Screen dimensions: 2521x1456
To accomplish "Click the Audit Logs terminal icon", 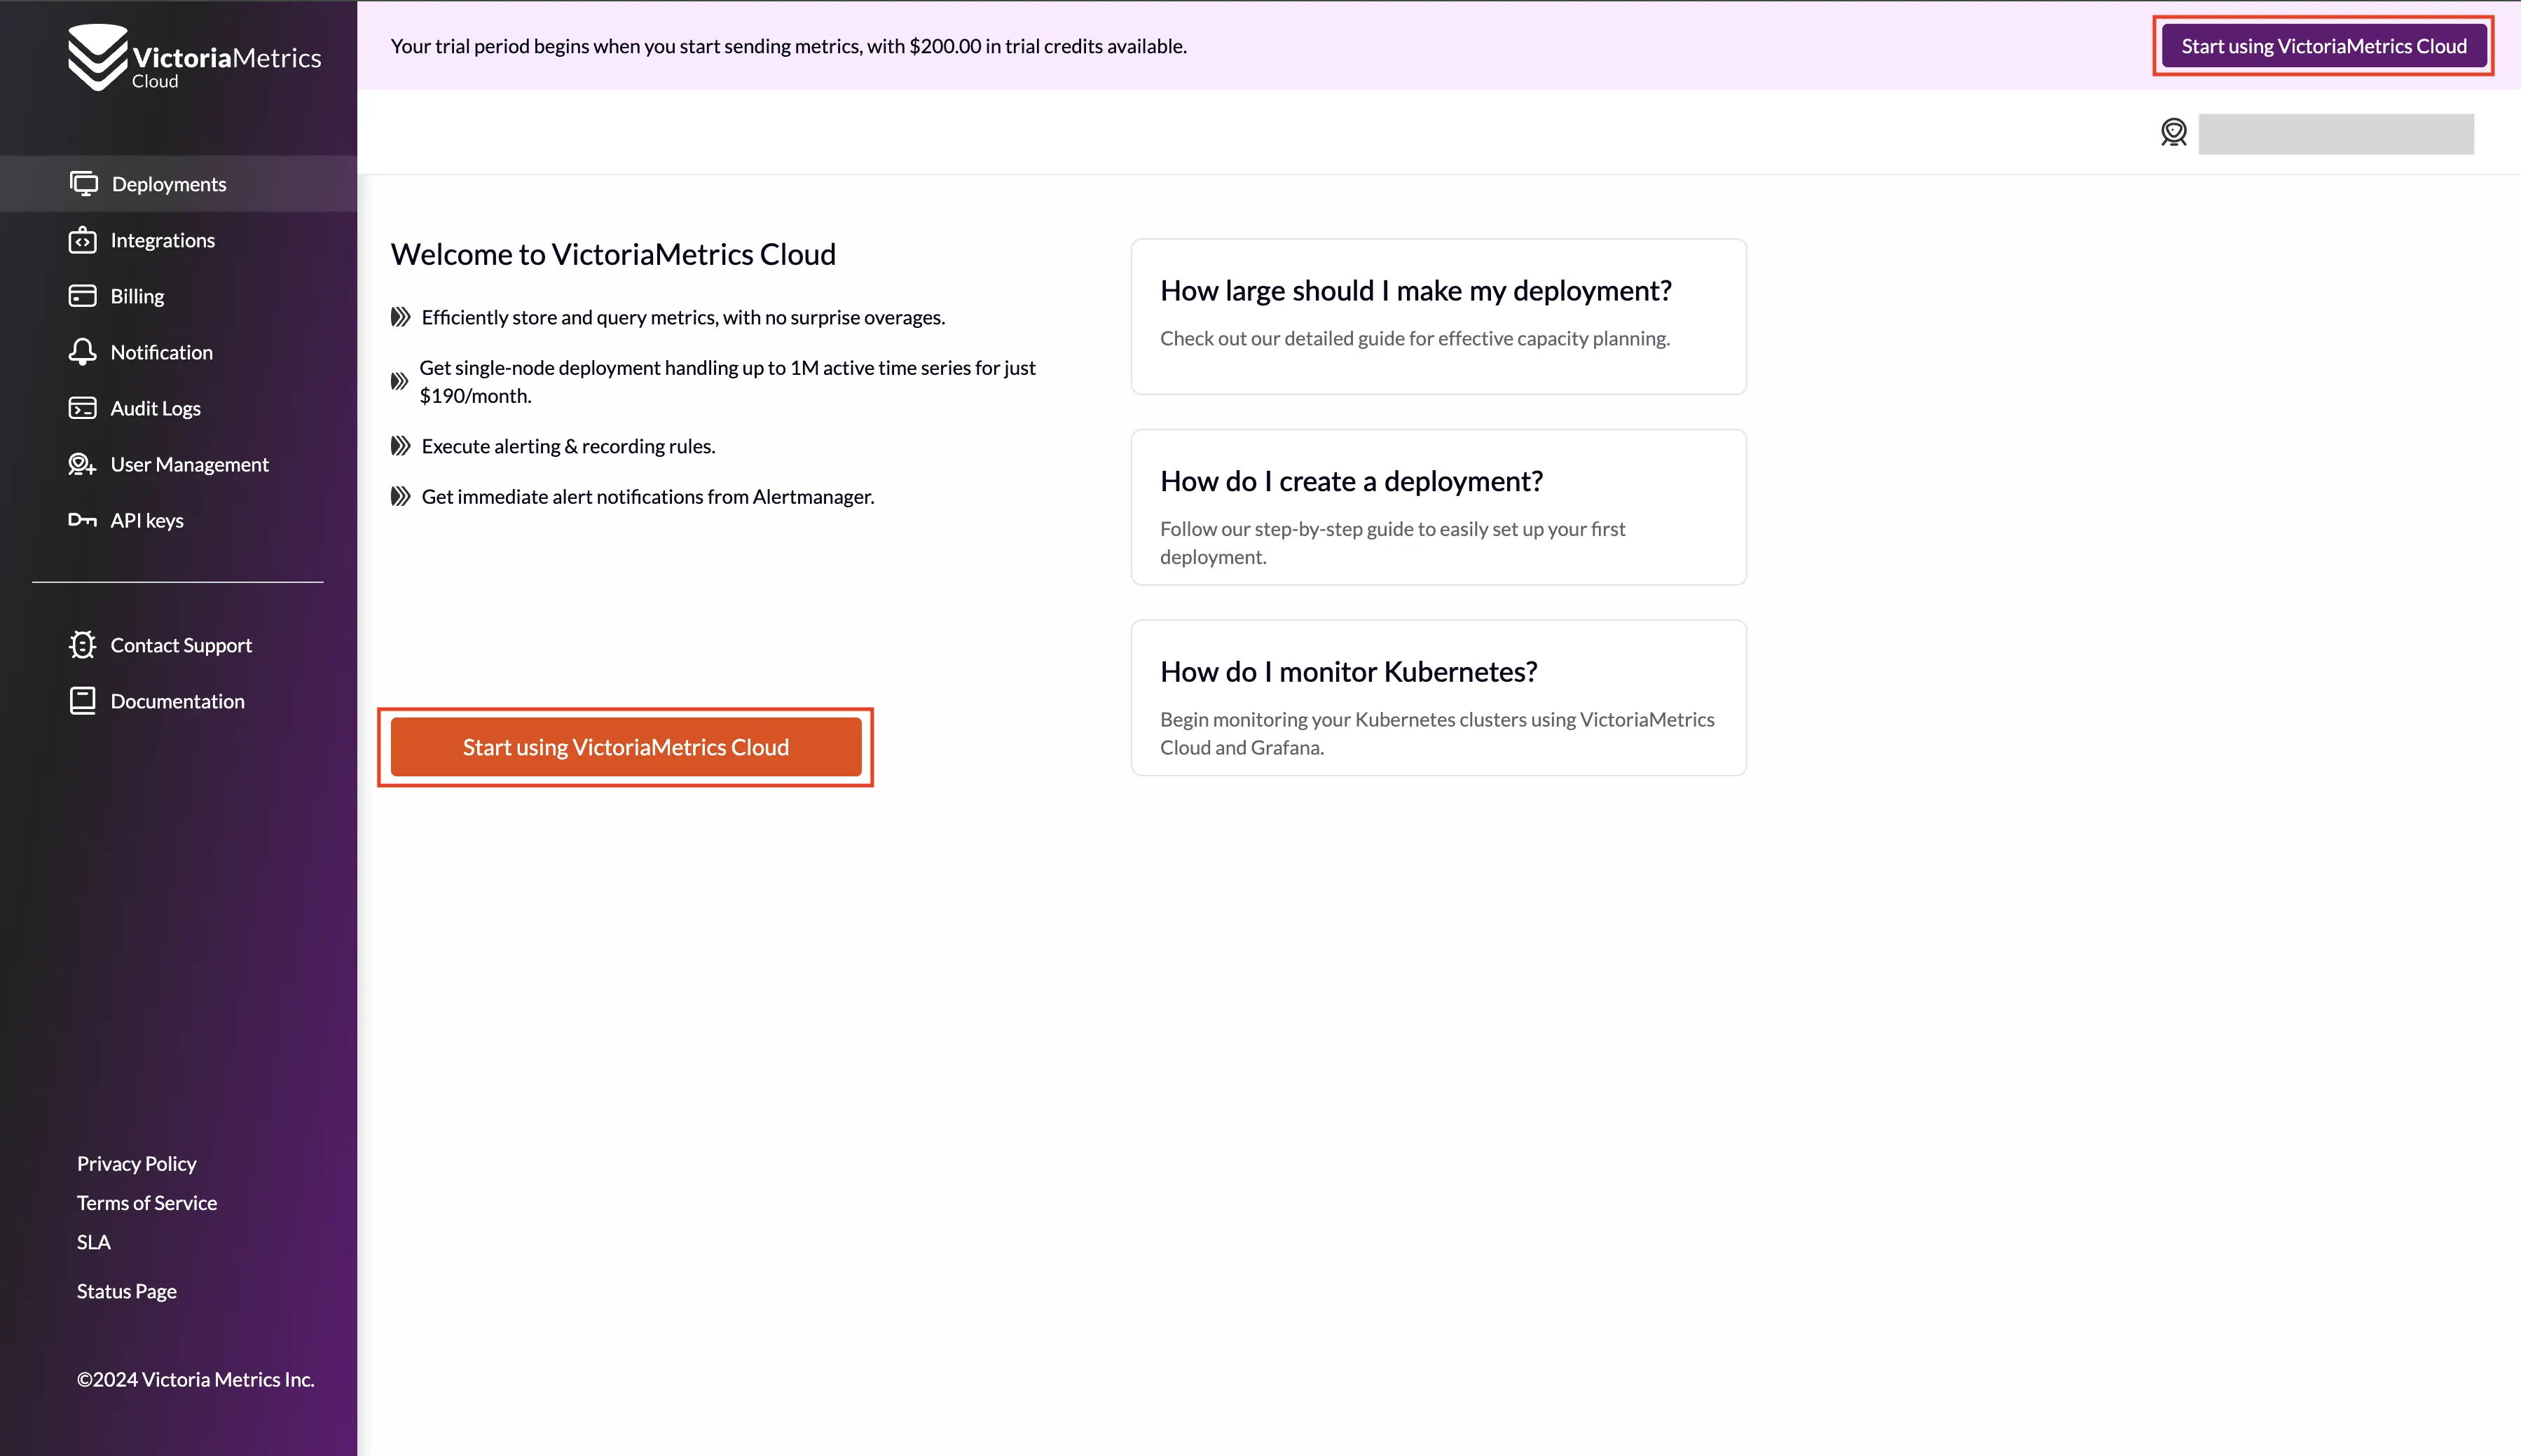I will tap(83, 408).
